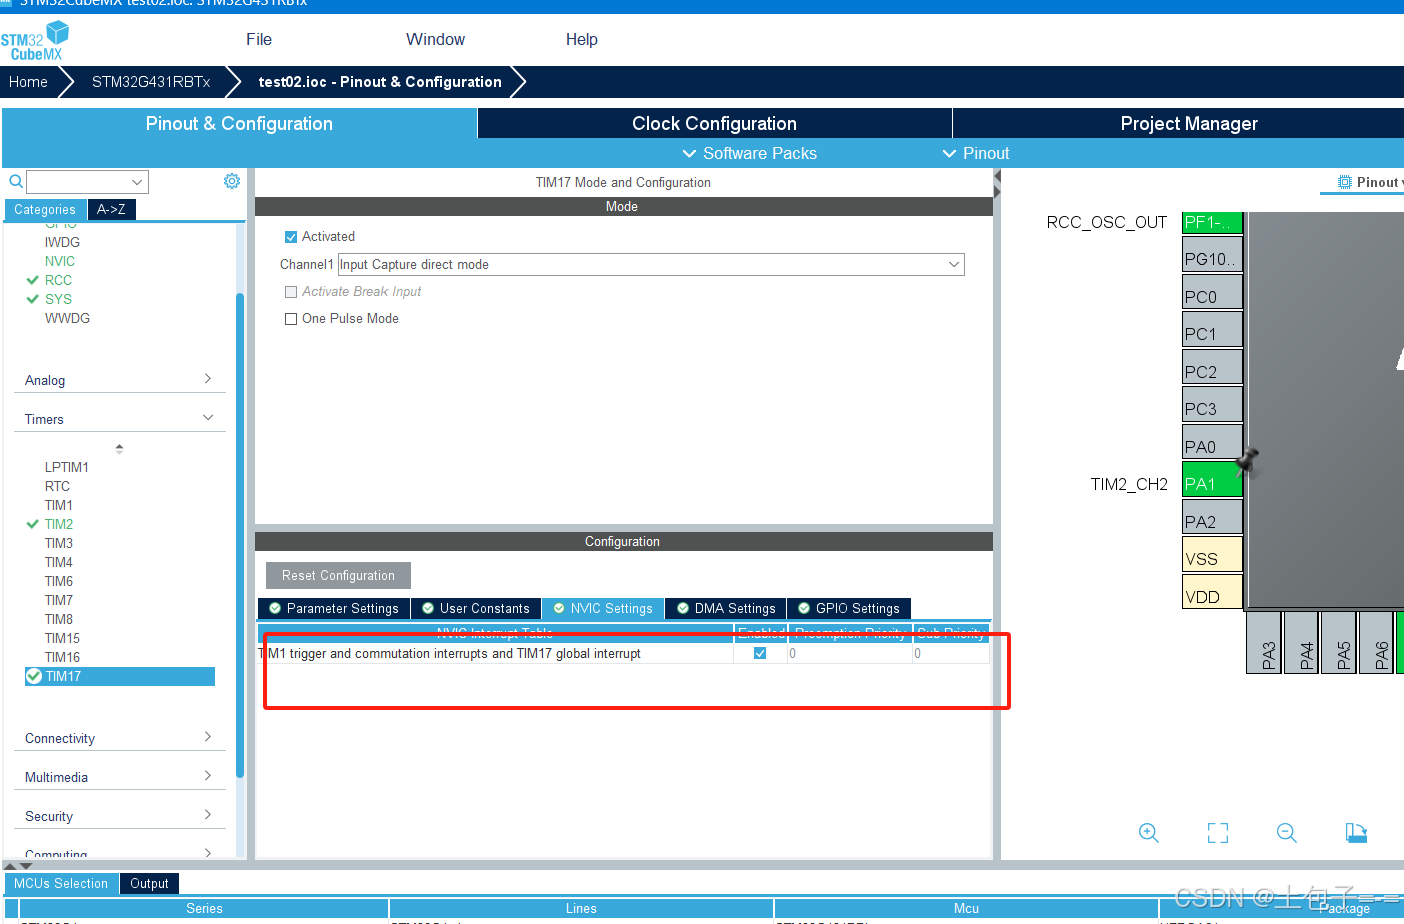Open the category search dropdown
Viewport: 1404px width, 924px height.
click(x=137, y=182)
